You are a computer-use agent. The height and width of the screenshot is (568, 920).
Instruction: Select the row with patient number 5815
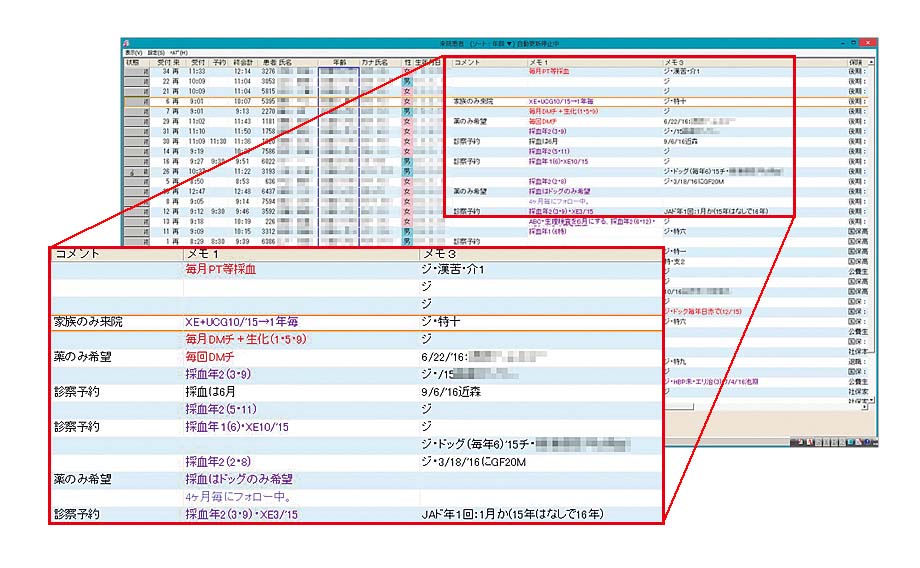268,90
